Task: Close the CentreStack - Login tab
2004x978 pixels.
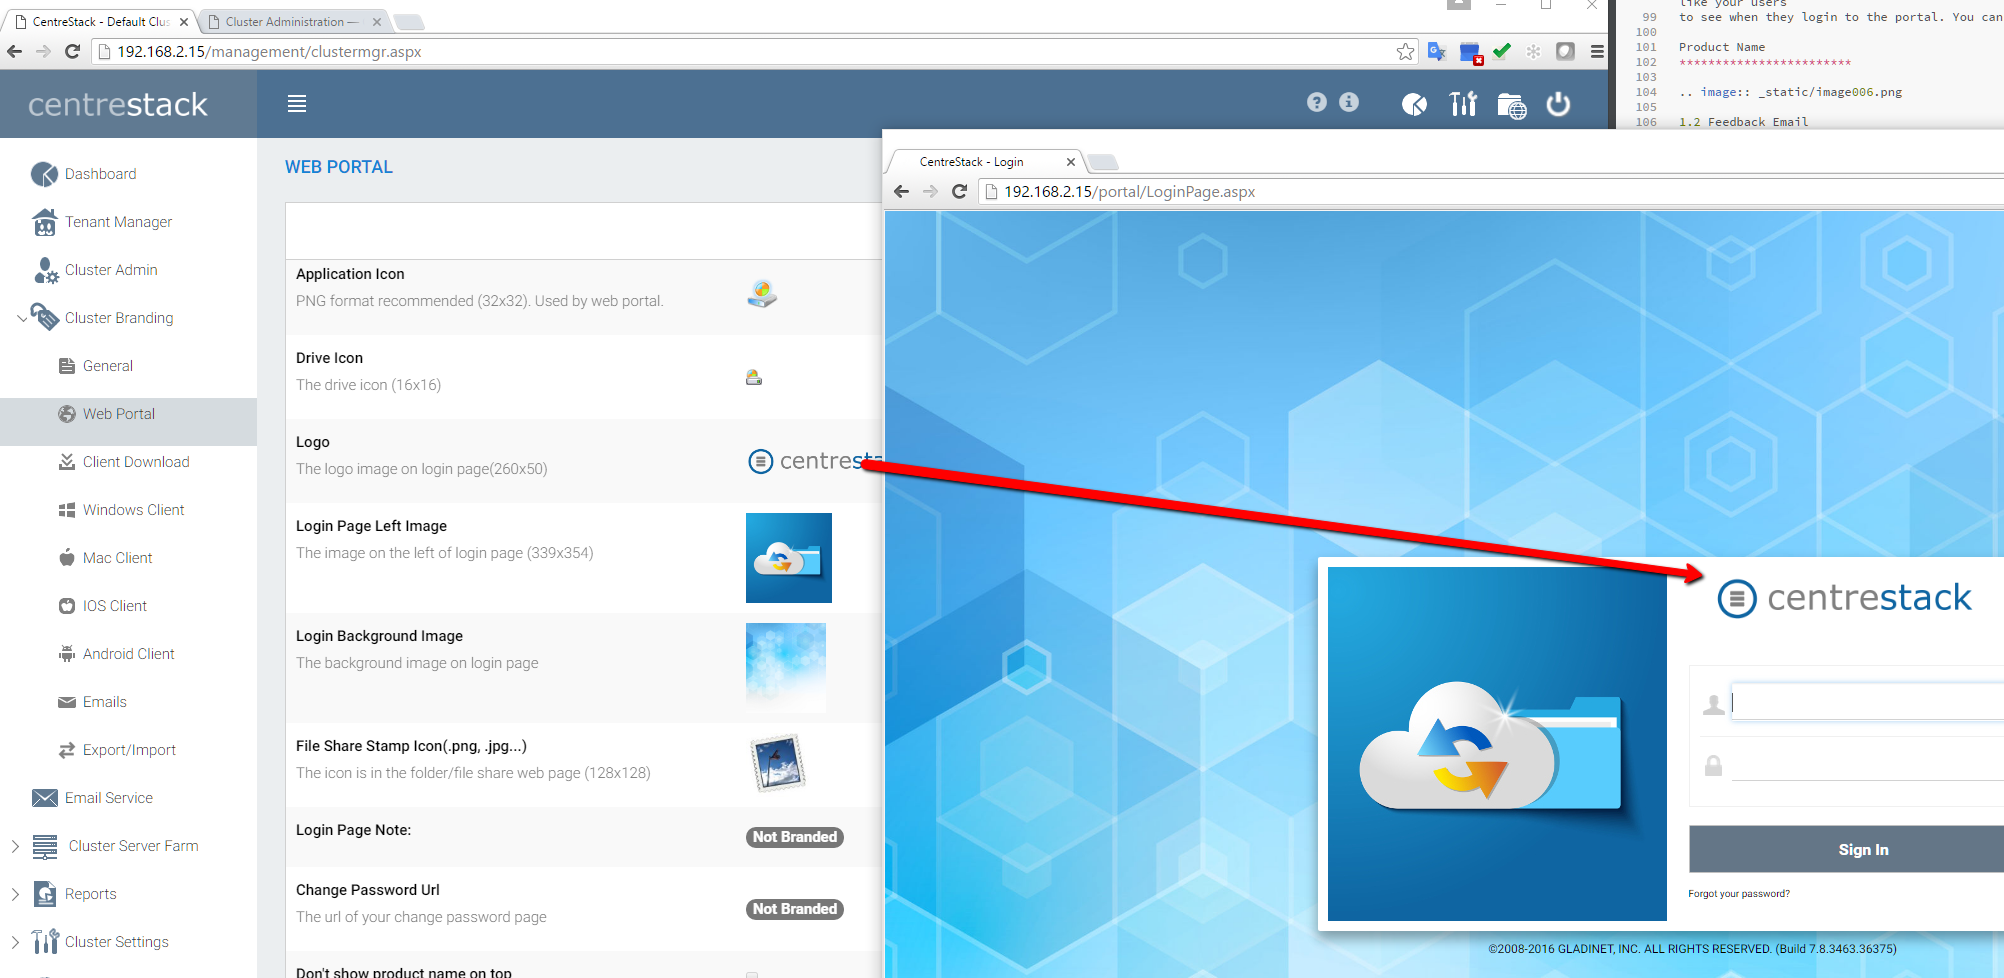Action: point(1071,162)
